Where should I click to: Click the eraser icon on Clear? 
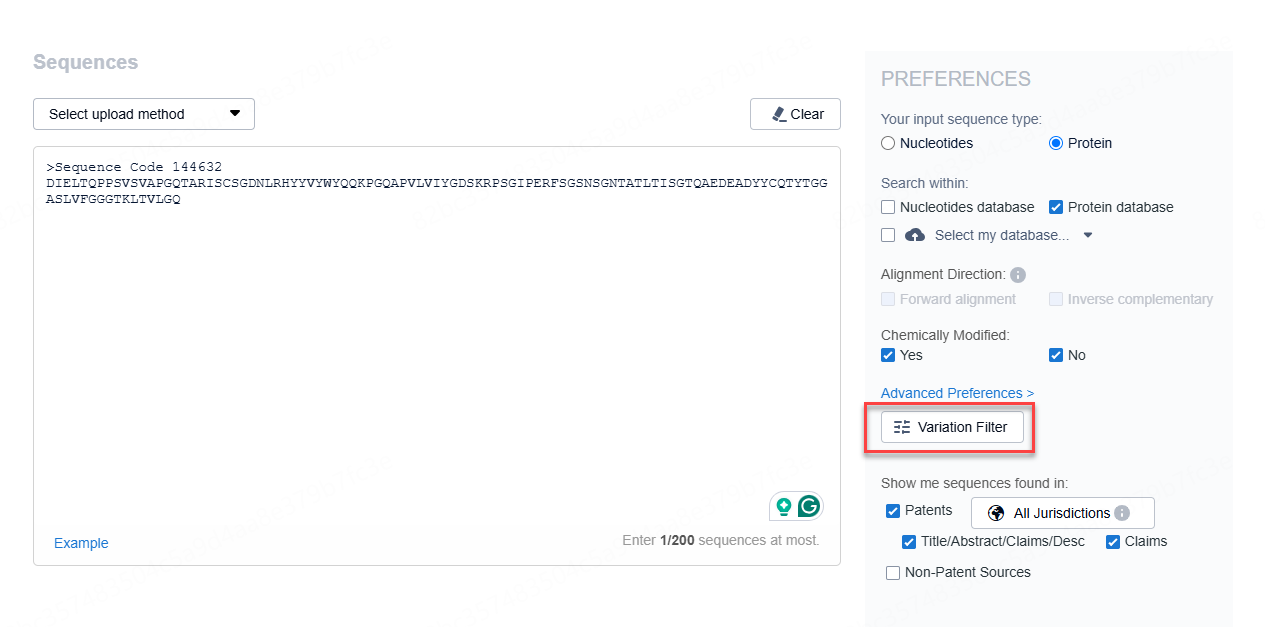tap(780, 114)
